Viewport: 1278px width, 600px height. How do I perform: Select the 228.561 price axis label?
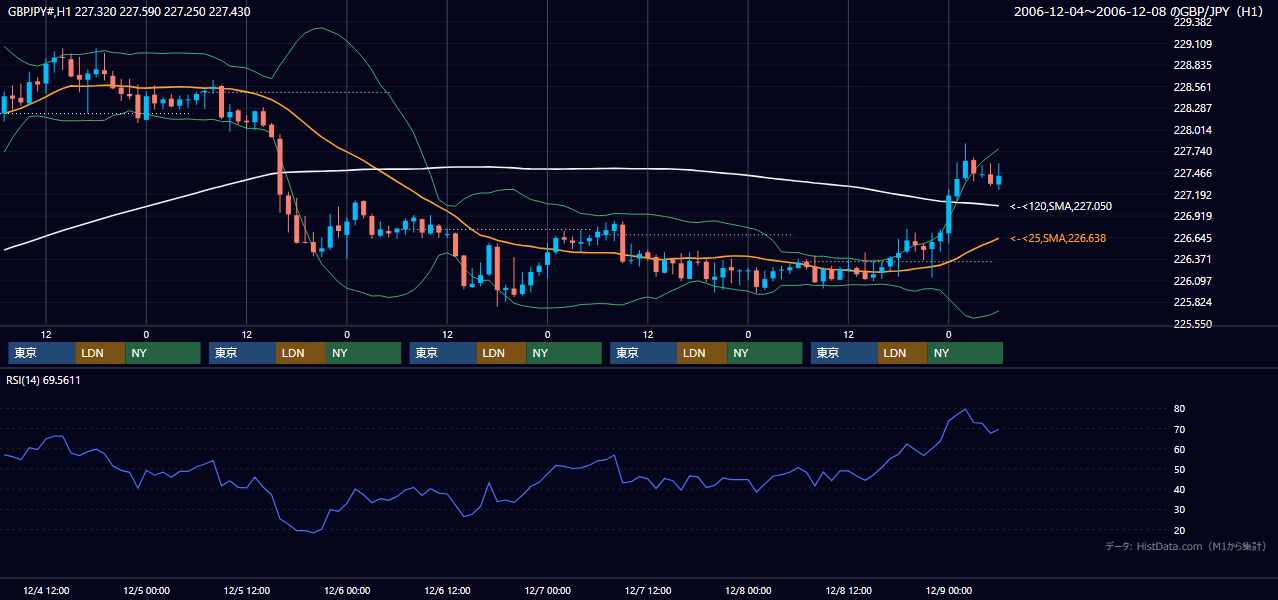coord(1193,87)
